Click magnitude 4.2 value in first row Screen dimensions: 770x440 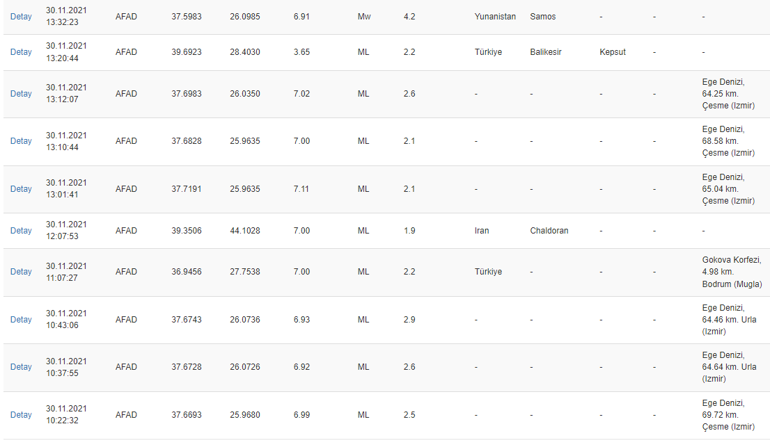click(x=409, y=16)
